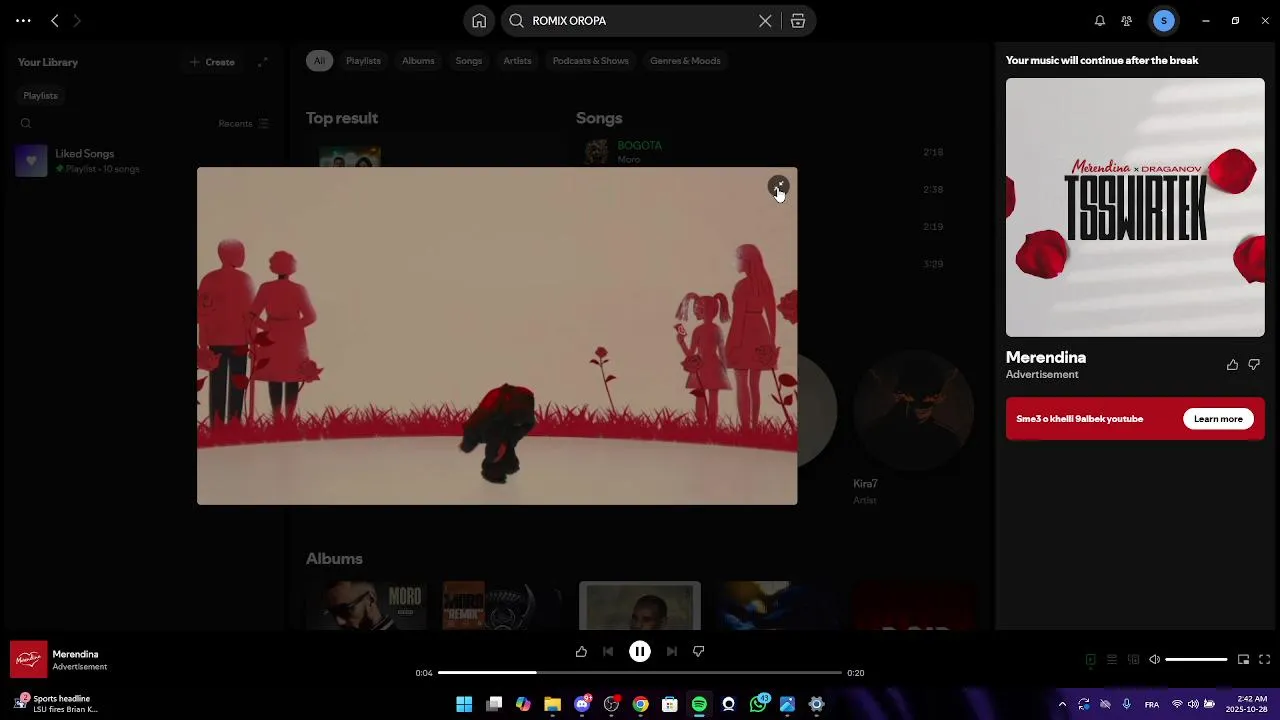
Task: Click the Merendina thumbnail in now playing bar
Action: (x=28, y=659)
